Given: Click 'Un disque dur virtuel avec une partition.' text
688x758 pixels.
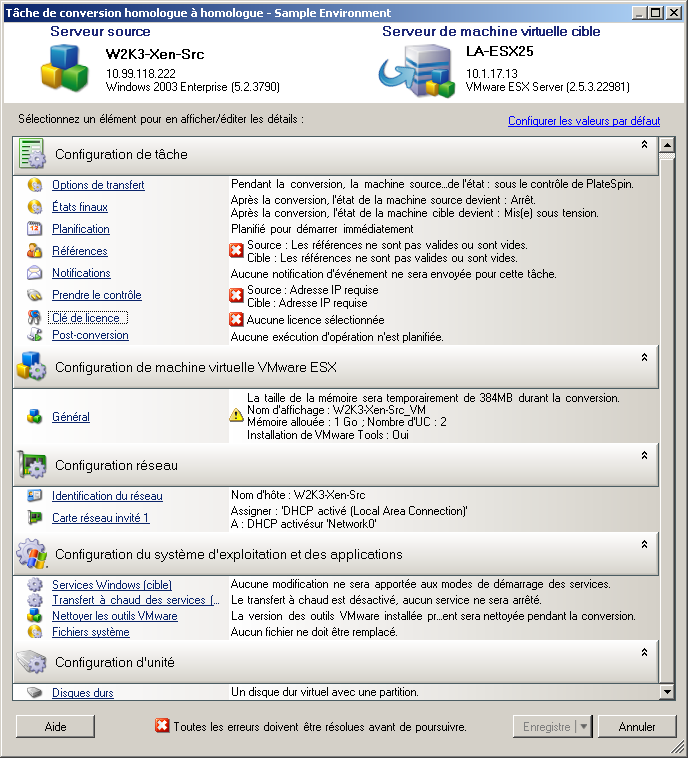Looking at the screenshot, I should coord(325,692).
